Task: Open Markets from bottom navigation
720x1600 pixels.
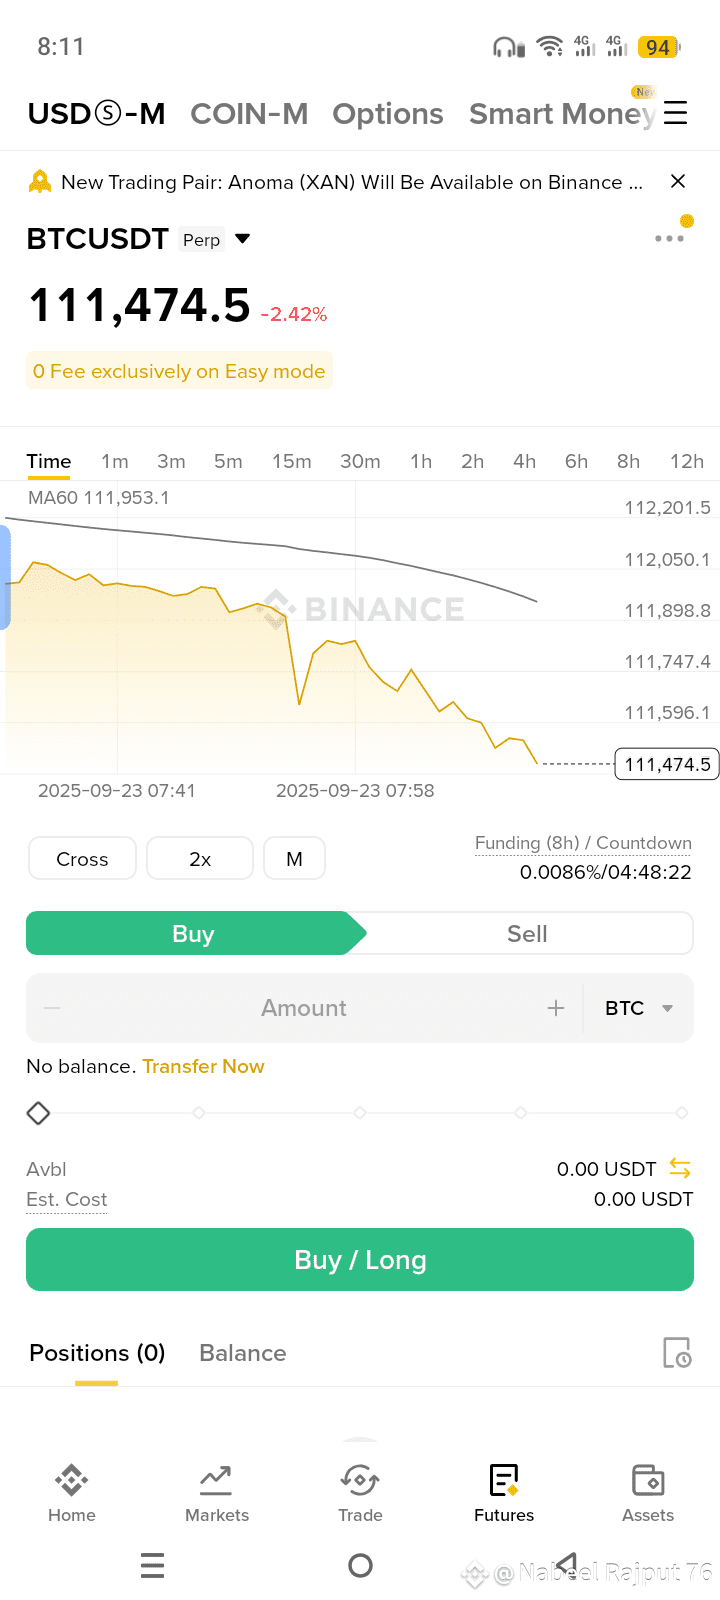Action: 217,1493
